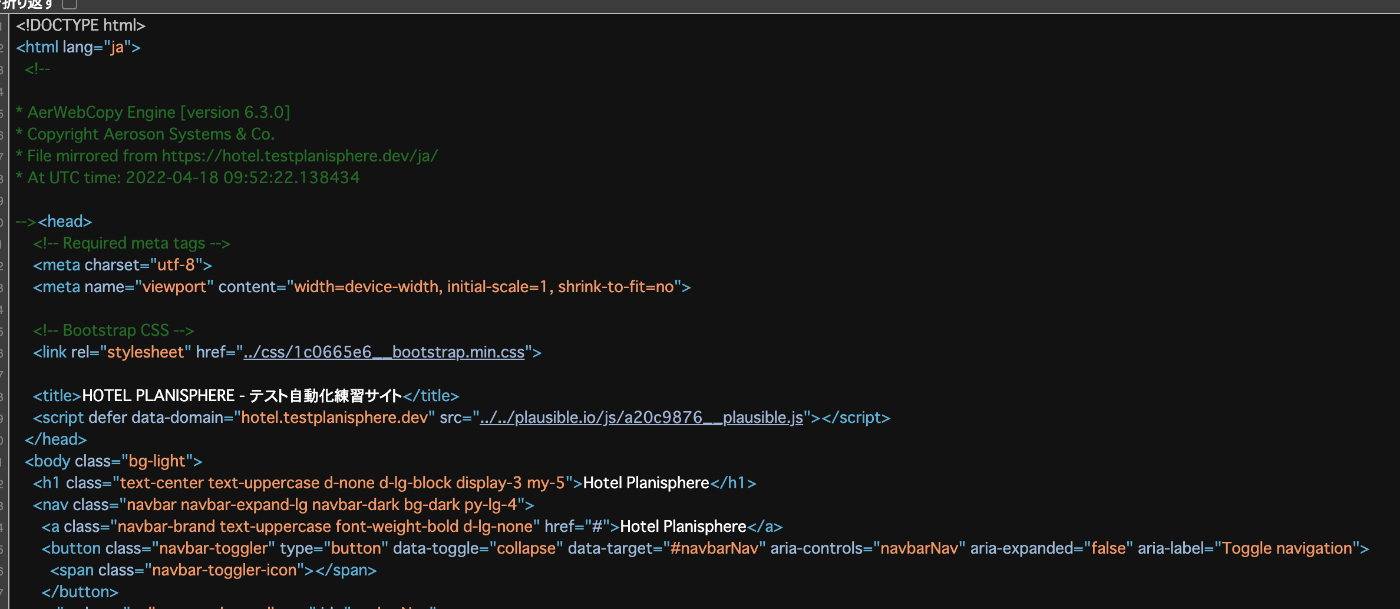
Task: Click the h1 class "text-center text-uppercase" attribute value
Action: [343, 483]
